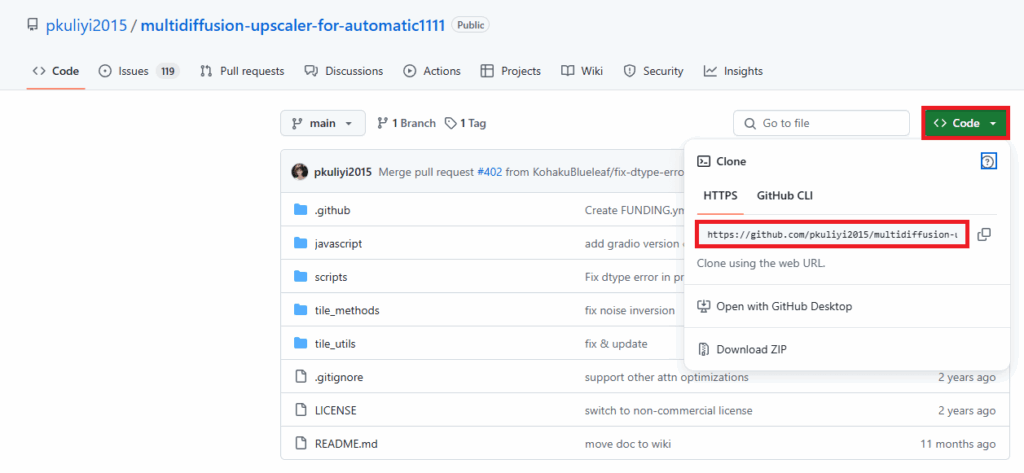1024x473 pixels.
Task: Open 'switch to non-commercial license' commit message
Action: [668, 410]
